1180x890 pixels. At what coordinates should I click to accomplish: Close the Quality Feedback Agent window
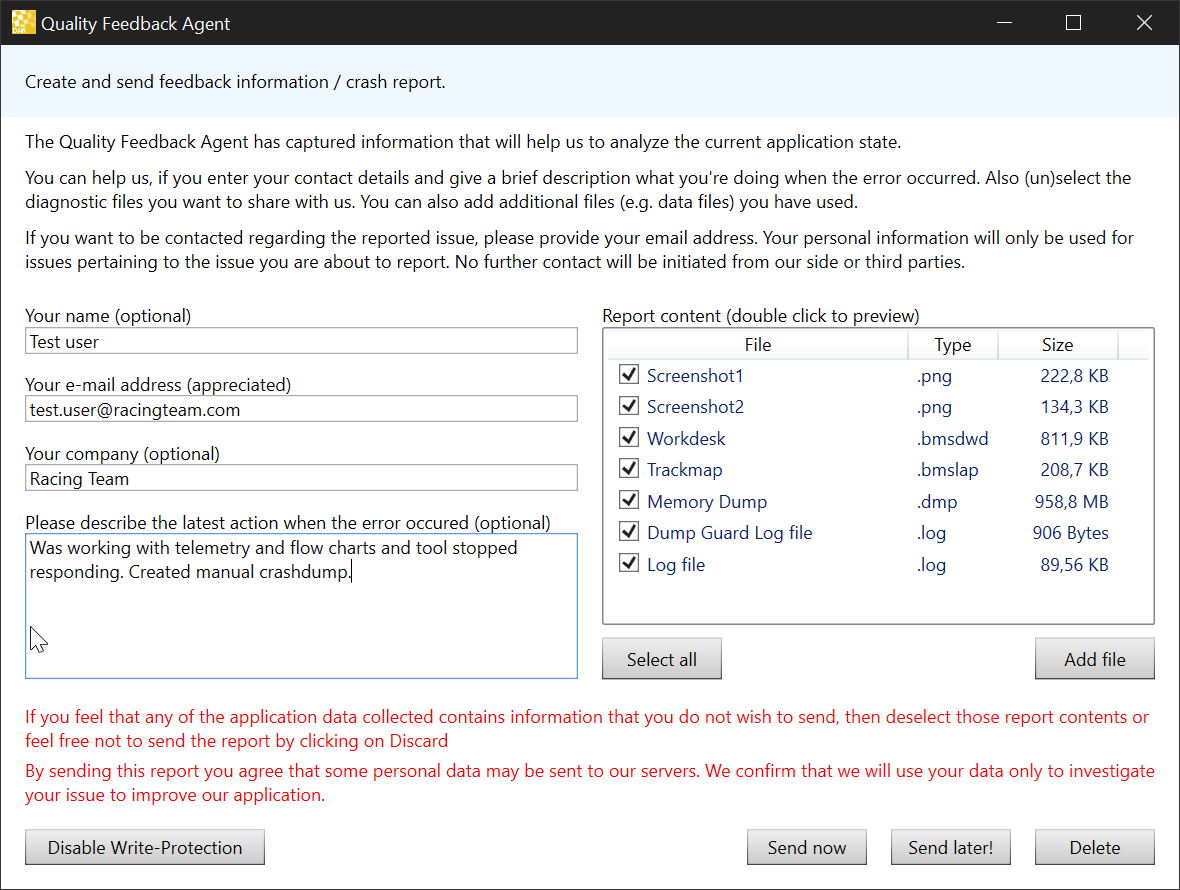pos(1144,23)
